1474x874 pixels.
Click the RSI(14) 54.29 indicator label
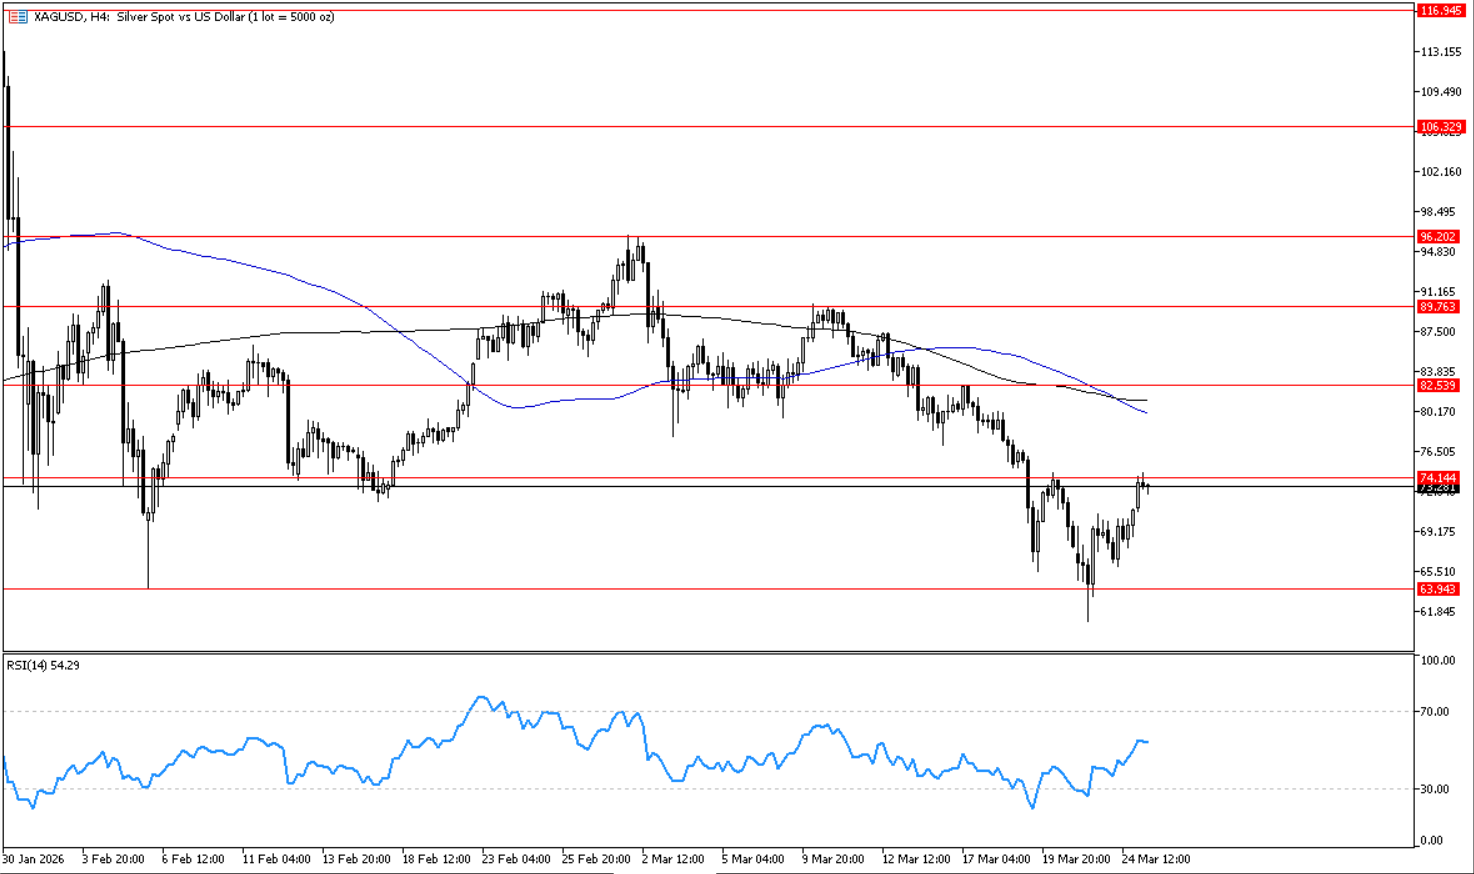(x=43, y=665)
